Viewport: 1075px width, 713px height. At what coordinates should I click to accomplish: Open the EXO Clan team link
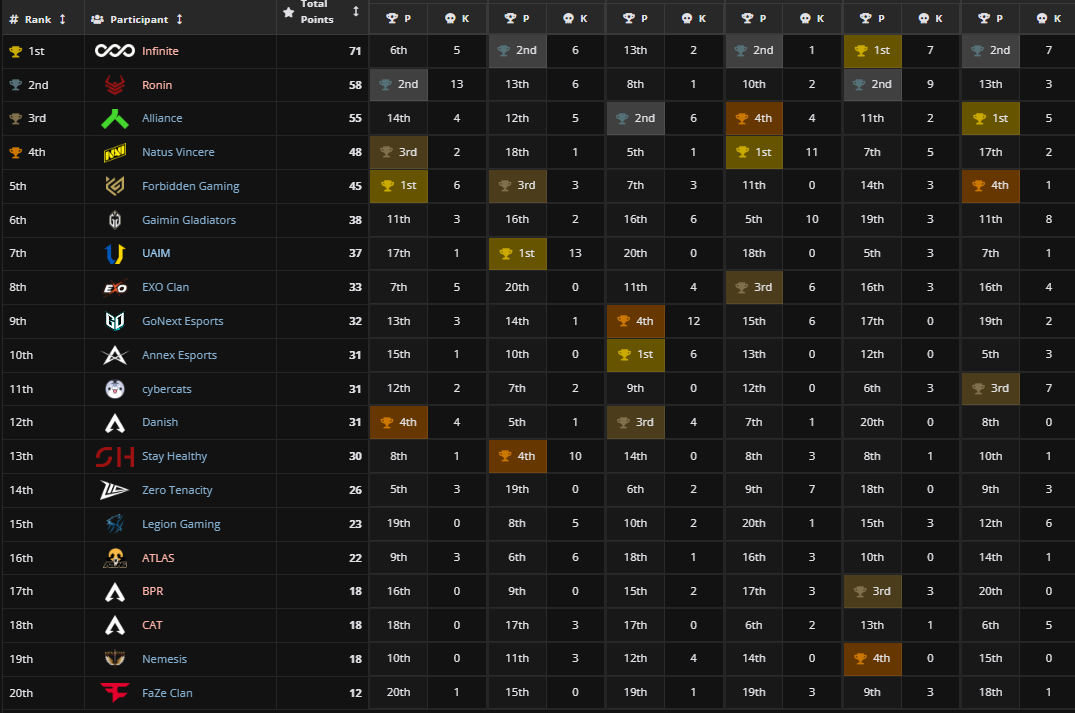pos(165,287)
